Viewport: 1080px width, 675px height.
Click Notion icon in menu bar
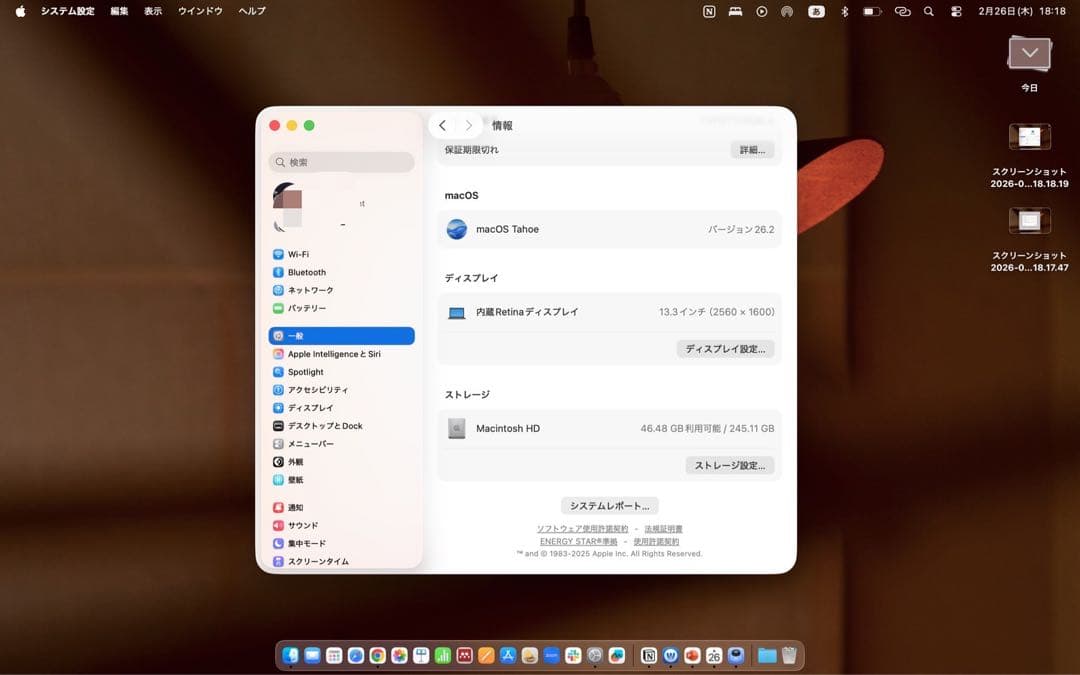[x=709, y=11]
